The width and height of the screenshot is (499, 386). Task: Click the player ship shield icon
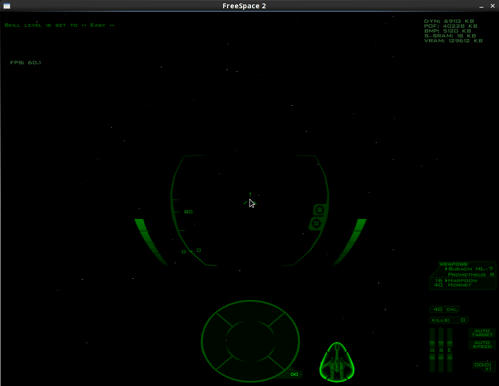pyautogui.click(x=337, y=362)
